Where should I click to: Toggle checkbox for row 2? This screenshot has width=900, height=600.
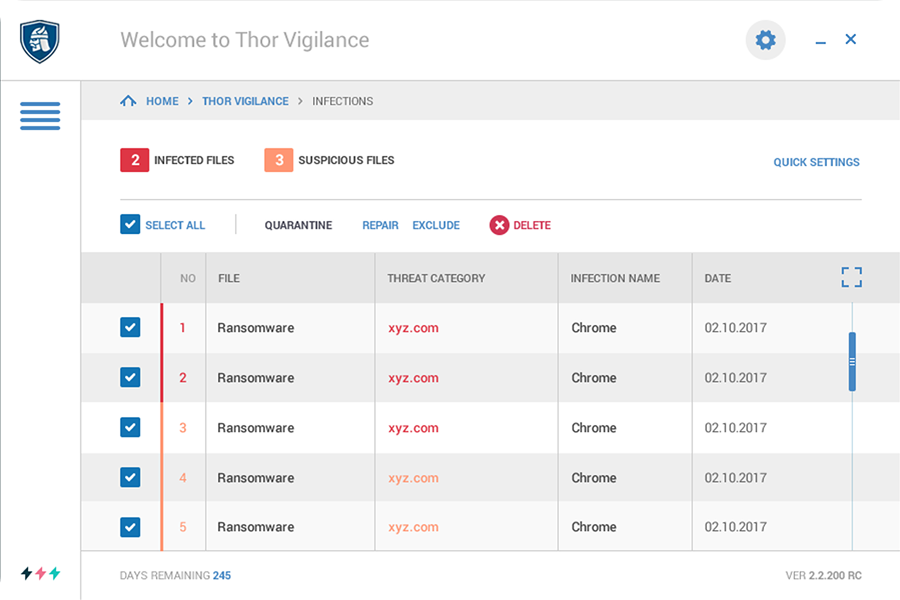pos(130,377)
